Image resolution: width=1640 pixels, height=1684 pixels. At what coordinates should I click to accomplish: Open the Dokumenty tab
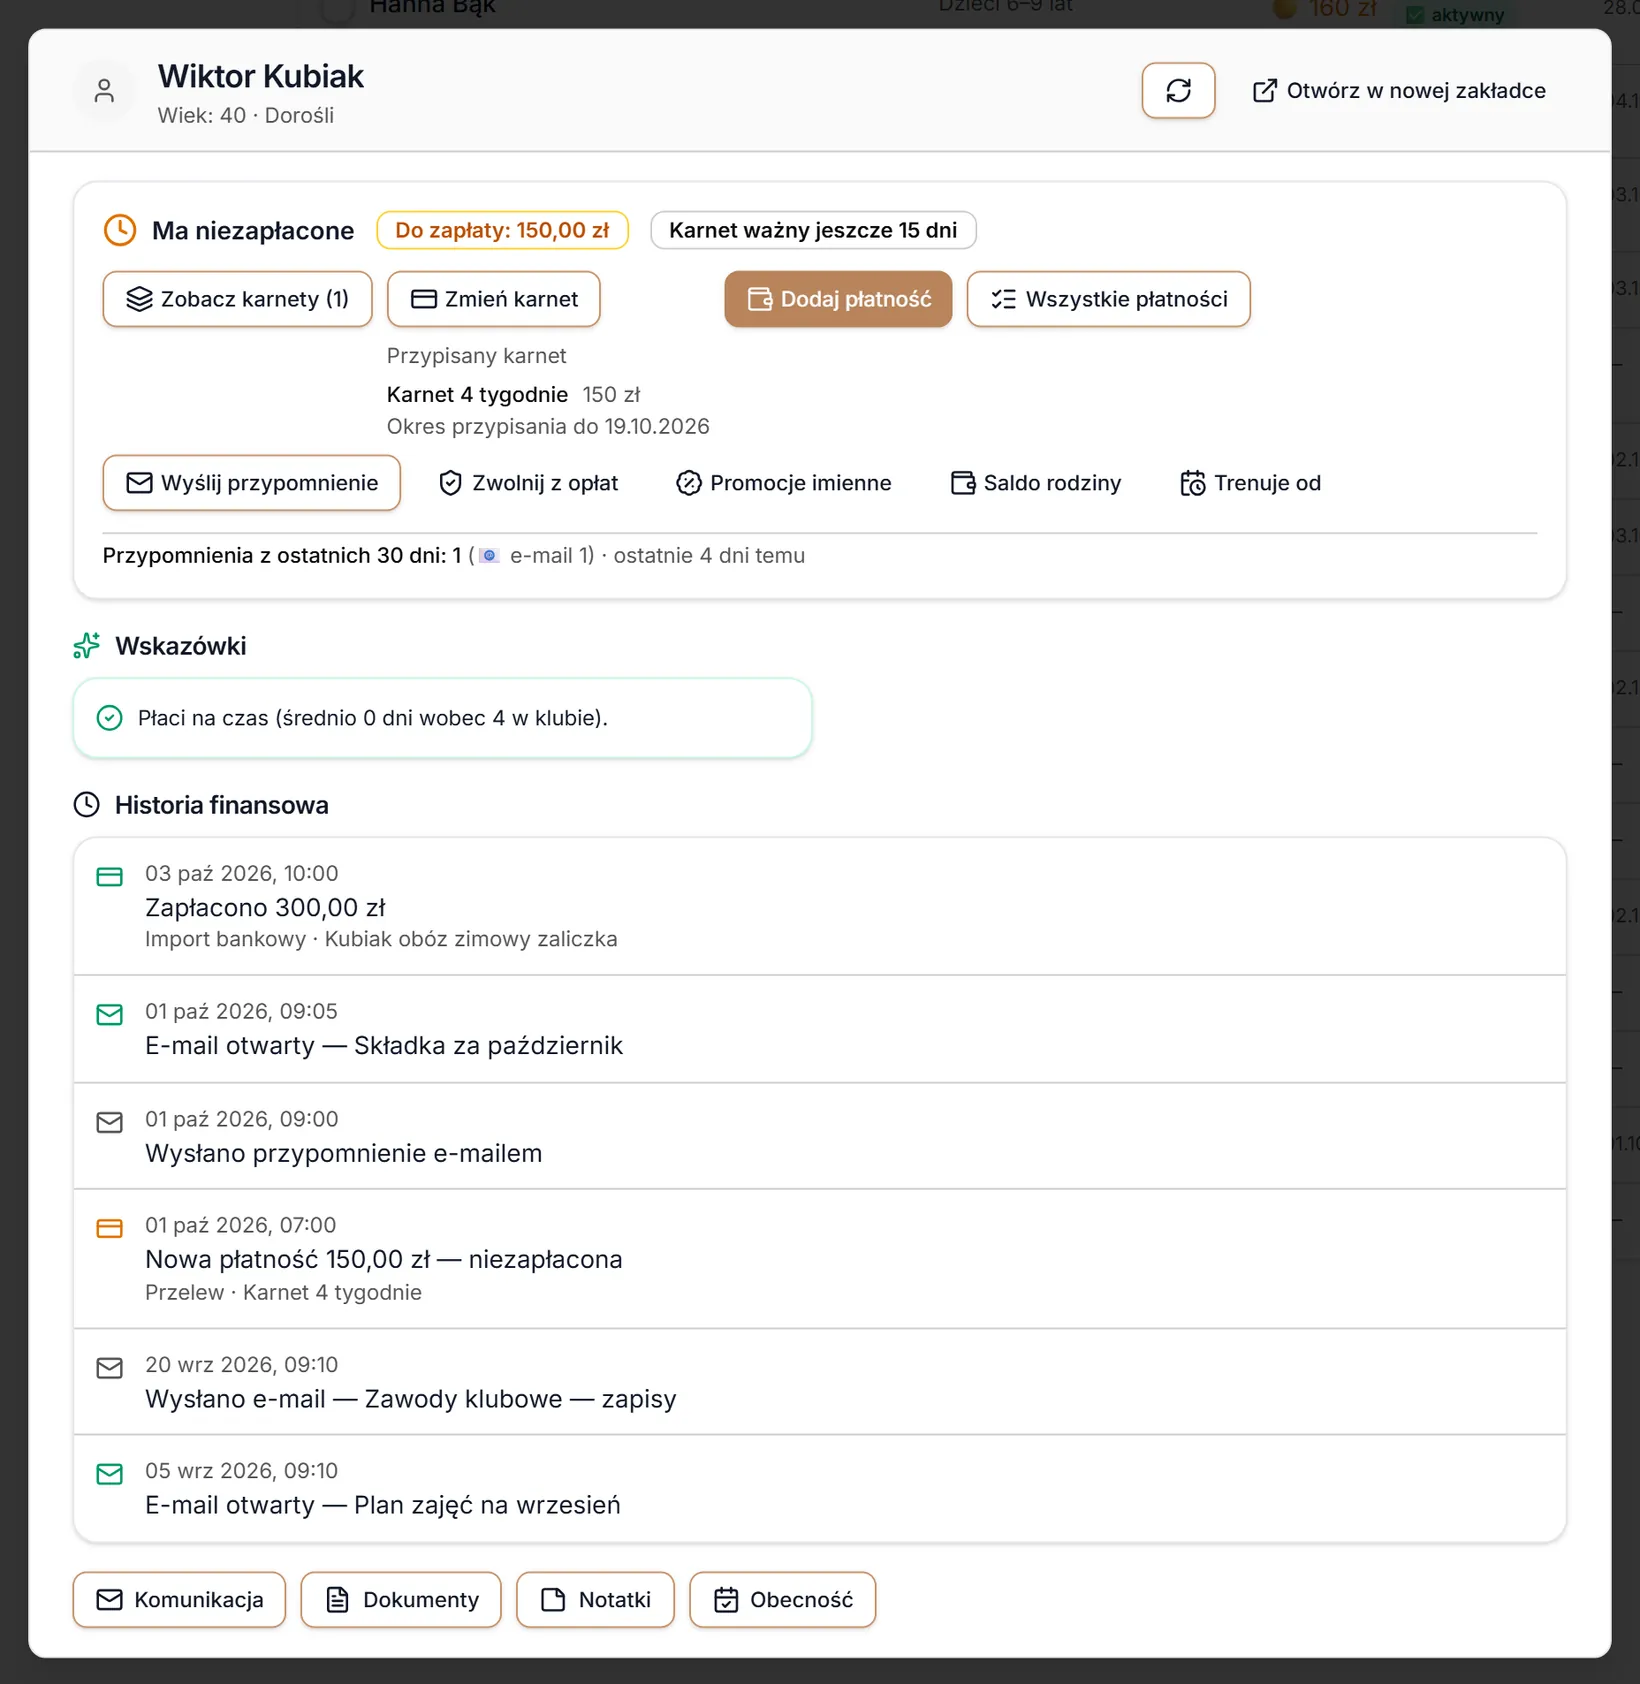(x=401, y=1600)
